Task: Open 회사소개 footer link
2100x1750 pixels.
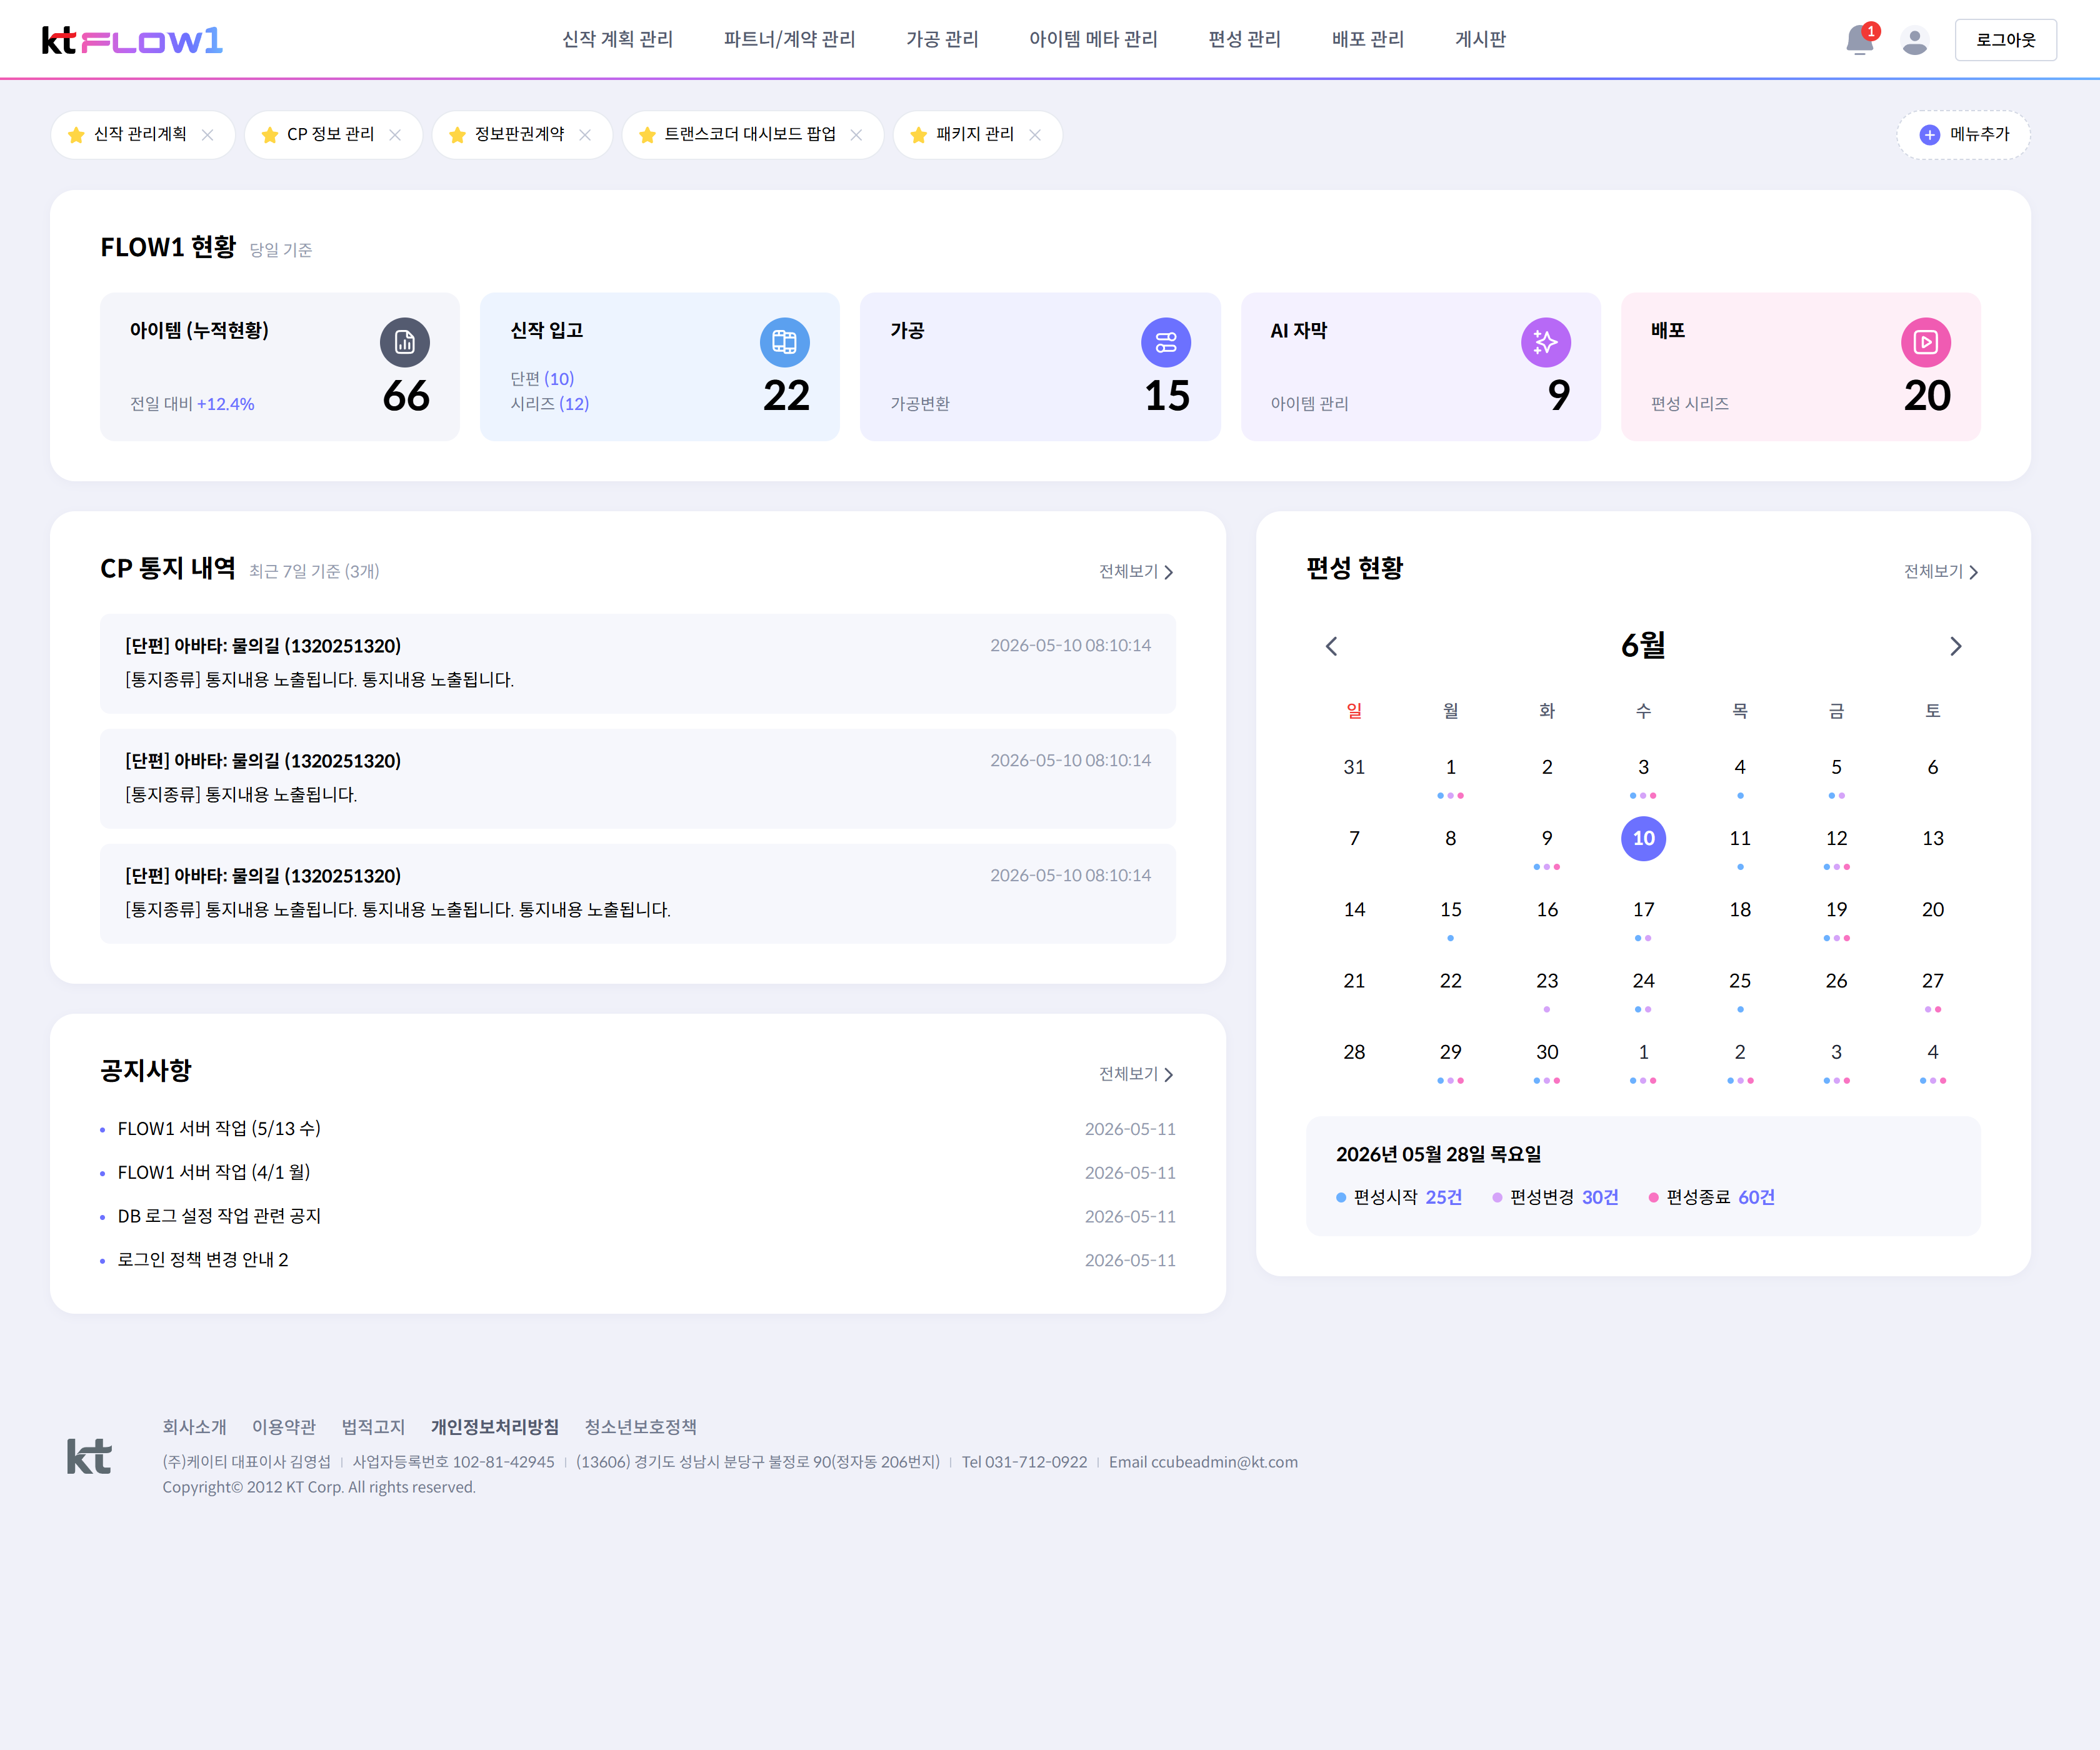Action: click(195, 1427)
